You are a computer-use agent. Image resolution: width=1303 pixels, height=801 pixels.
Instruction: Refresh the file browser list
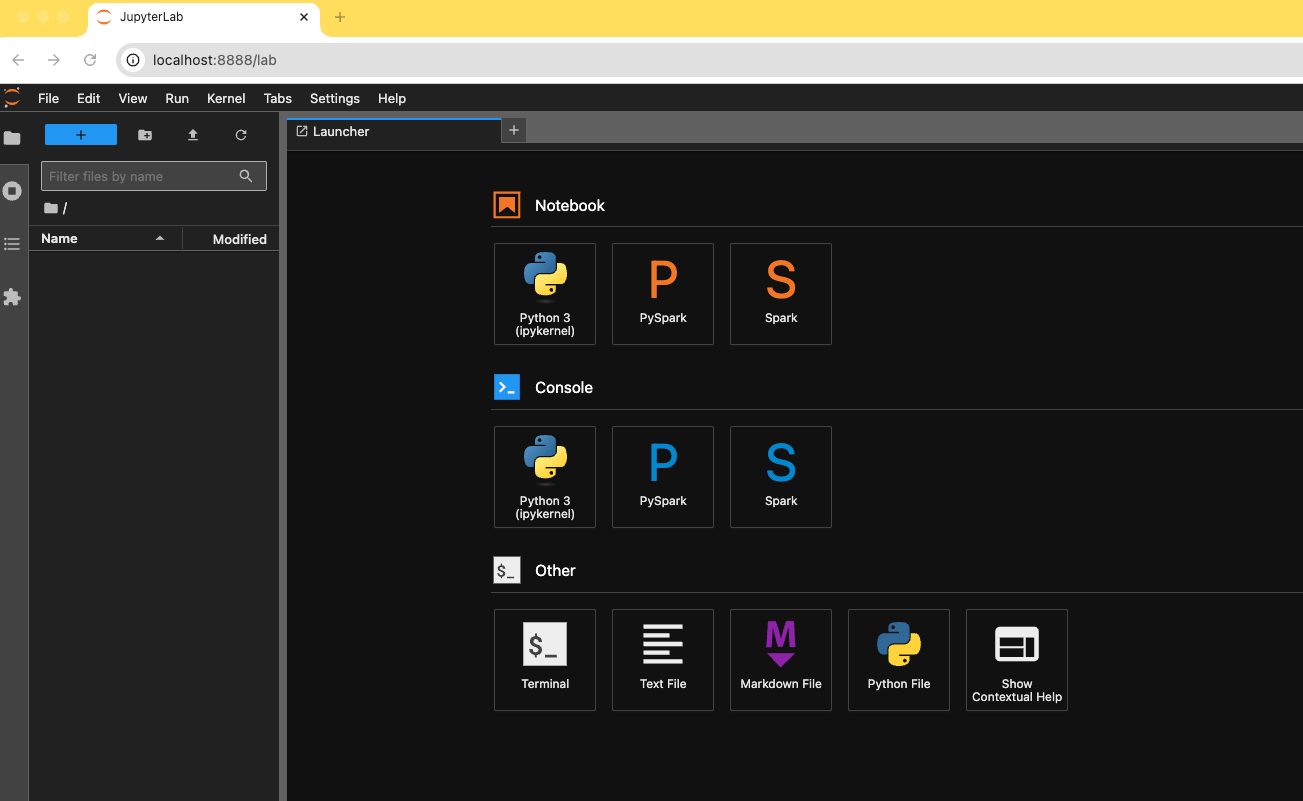point(241,135)
